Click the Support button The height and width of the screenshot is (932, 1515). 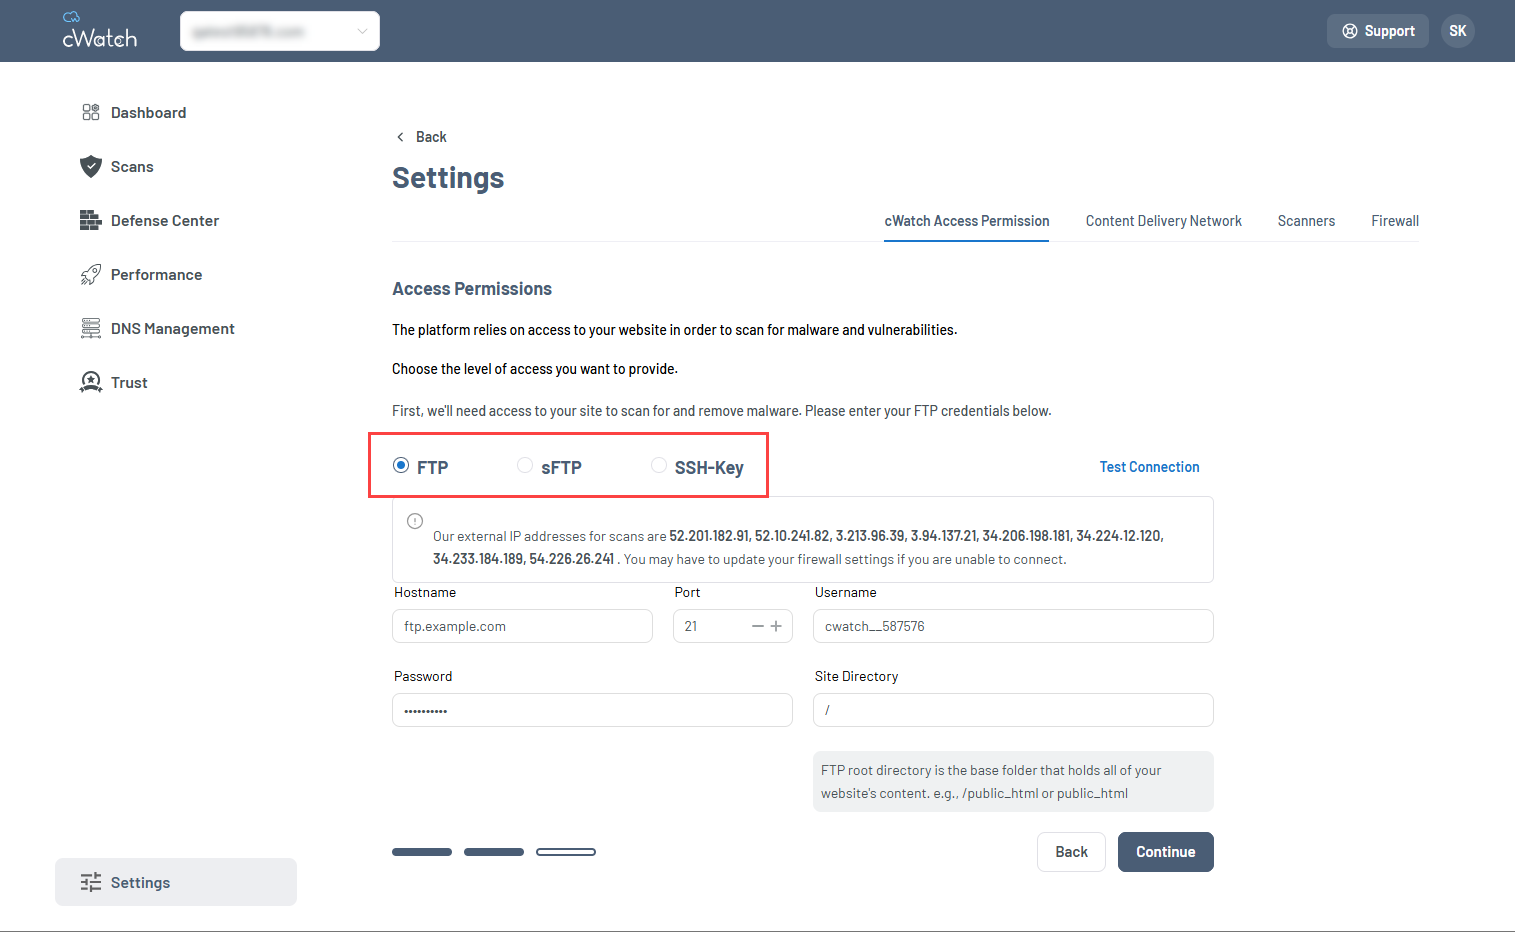coord(1377,31)
